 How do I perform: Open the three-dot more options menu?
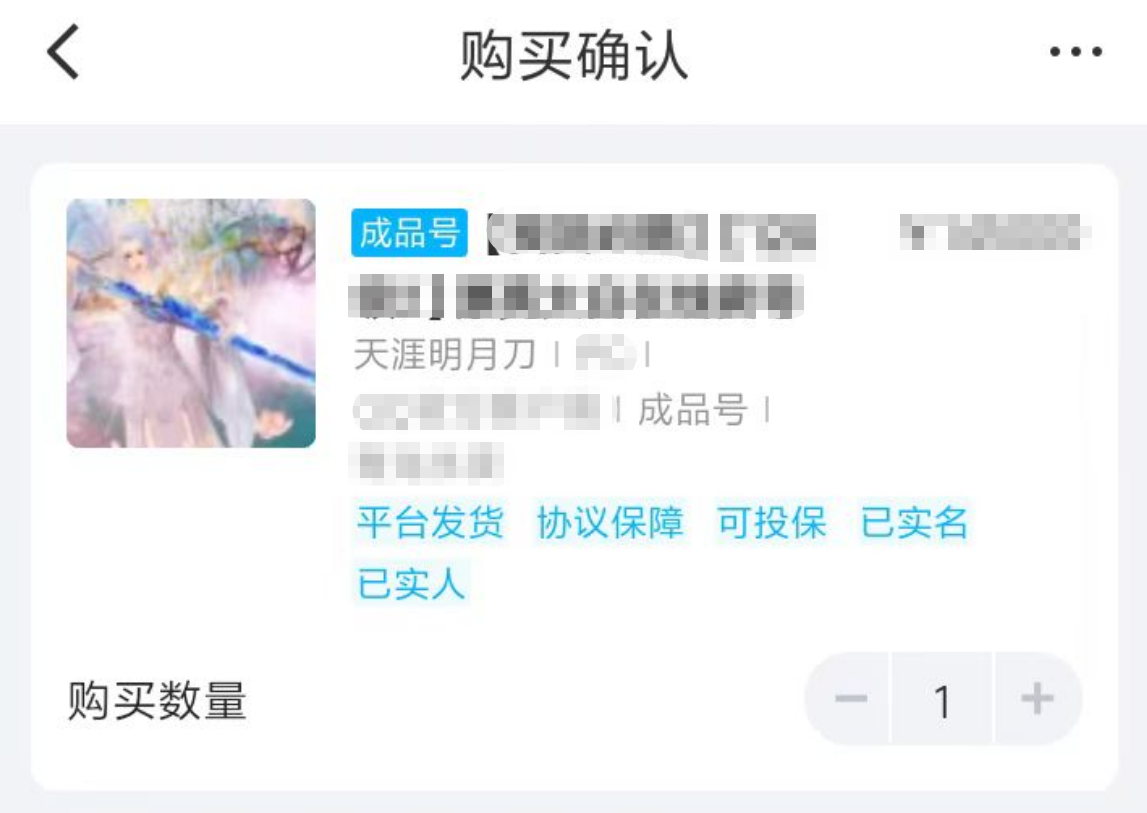pos(1075,51)
